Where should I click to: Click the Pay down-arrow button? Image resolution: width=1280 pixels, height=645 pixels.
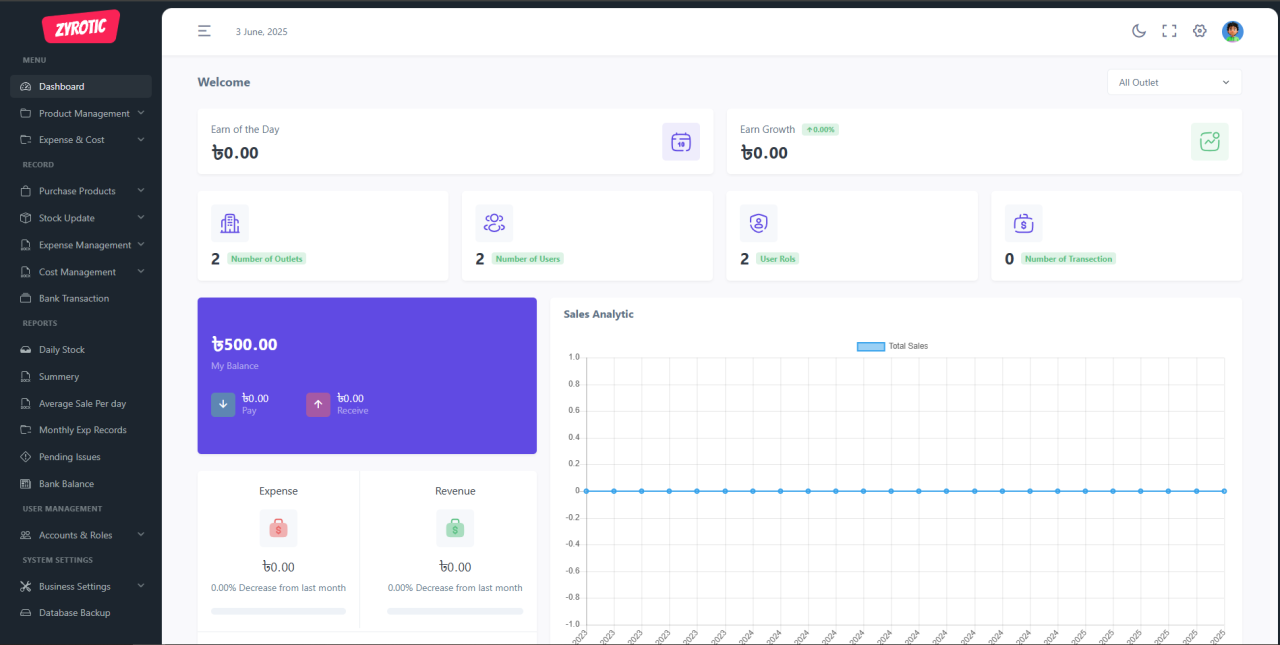pyautogui.click(x=223, y=404)
